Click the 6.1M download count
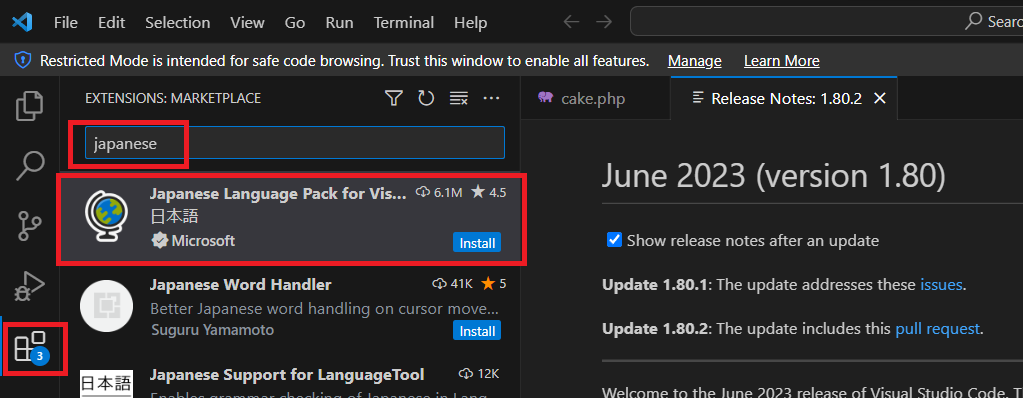 (439, 193)
